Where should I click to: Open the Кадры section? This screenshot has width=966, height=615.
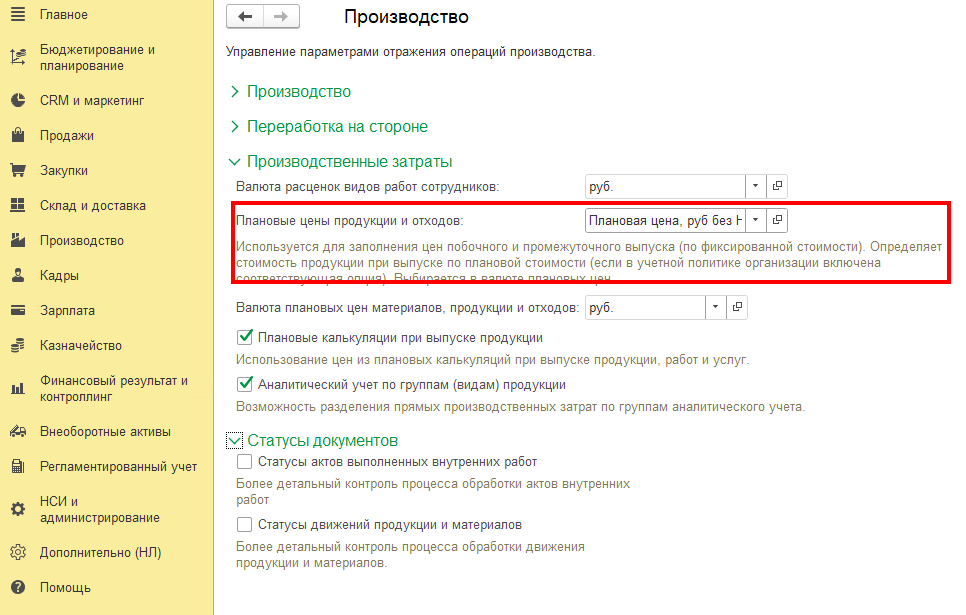click(x=59, y=275)
